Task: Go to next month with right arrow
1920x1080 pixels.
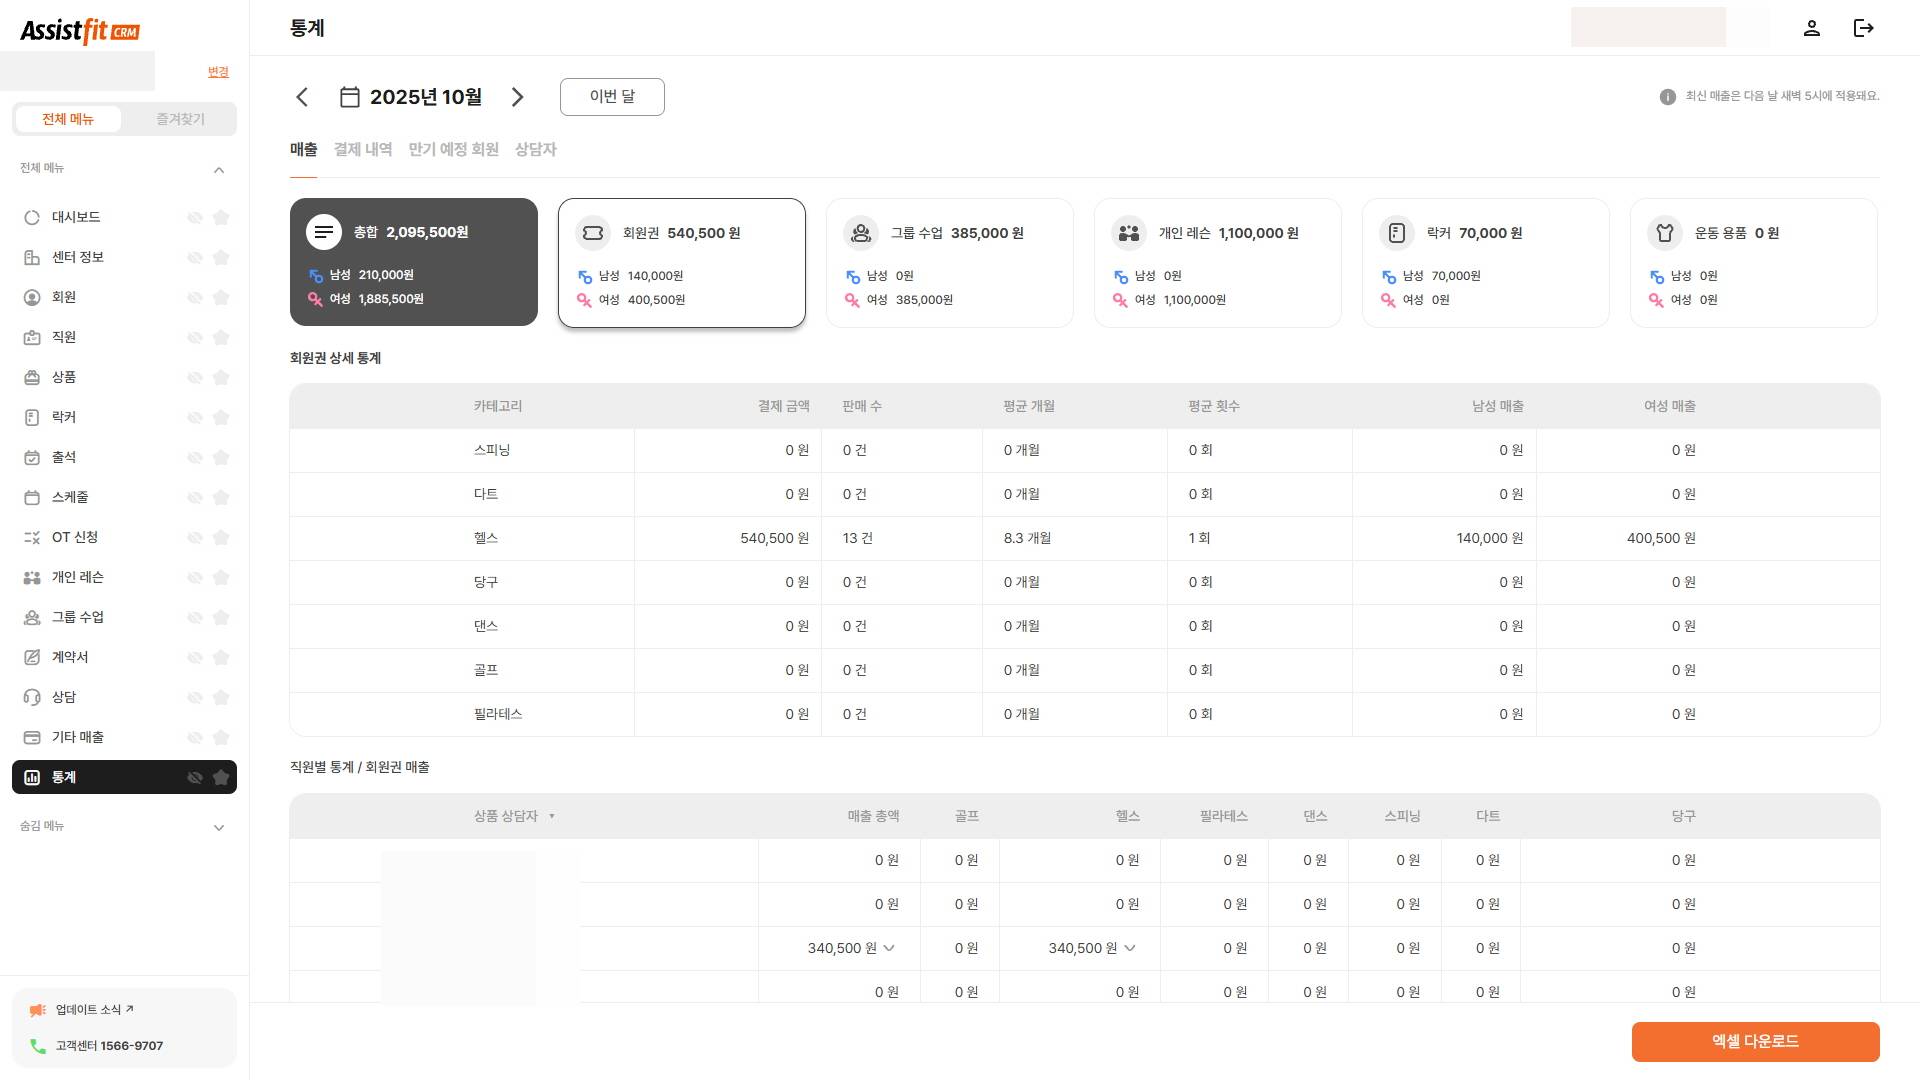Action: (x=517, y=97)
